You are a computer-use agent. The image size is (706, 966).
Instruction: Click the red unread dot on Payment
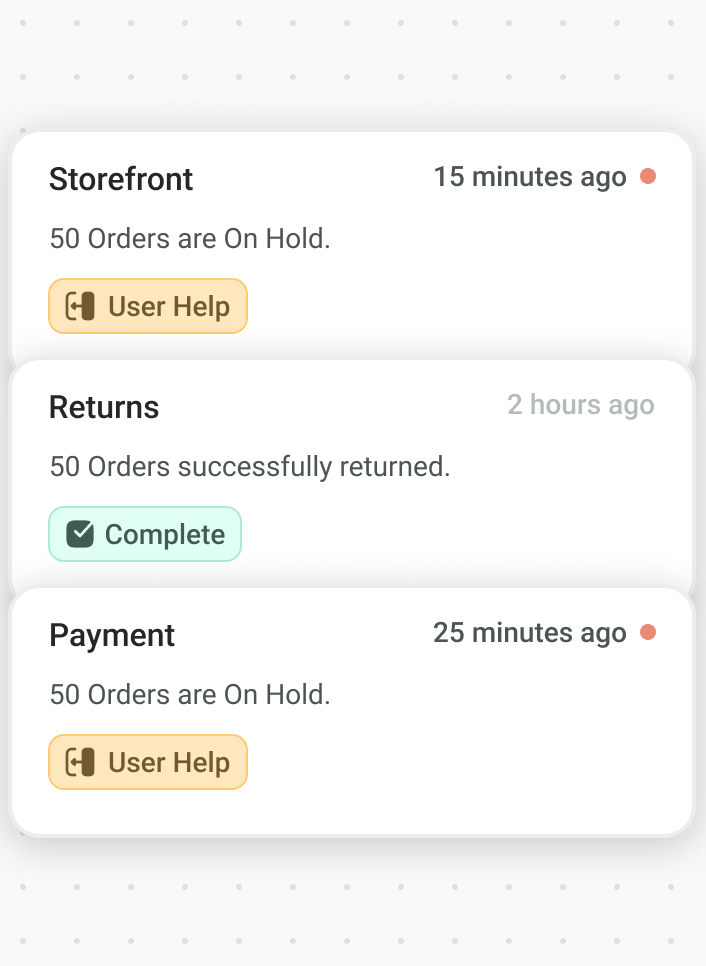click(x=648, y=633)
